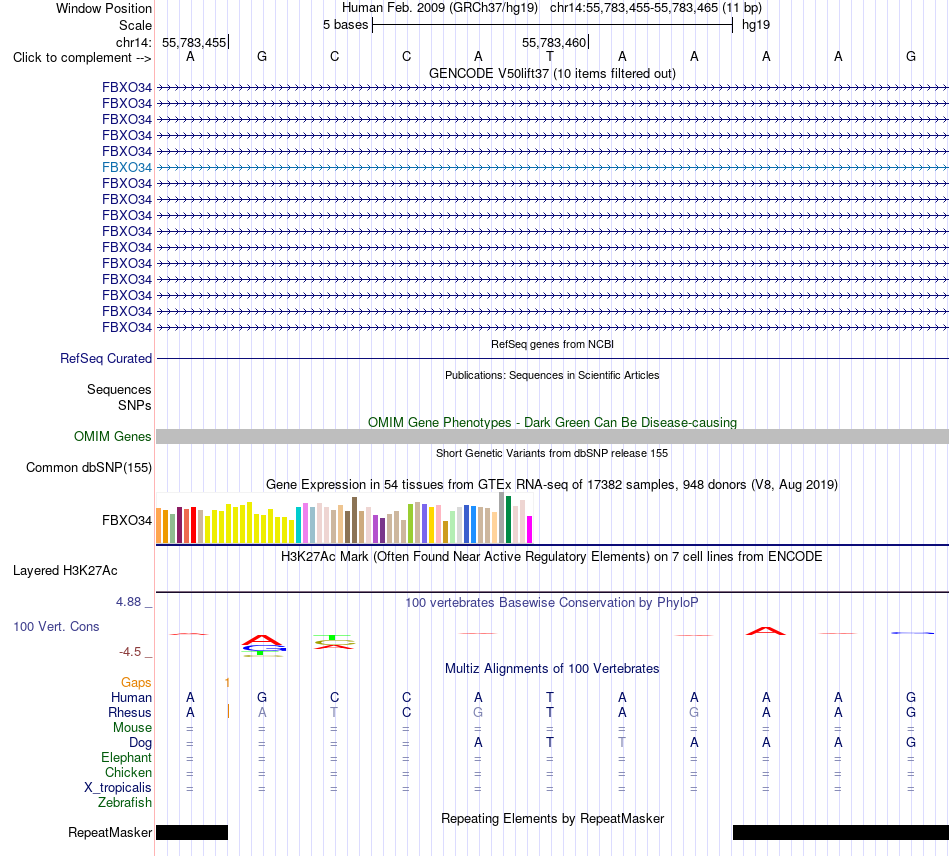Image resolution: width=950 pixels, height=856 pixels.
Task: Click '100 vertebrates Basewise Conservation by PhyloP' title
Action: (552, 602)
